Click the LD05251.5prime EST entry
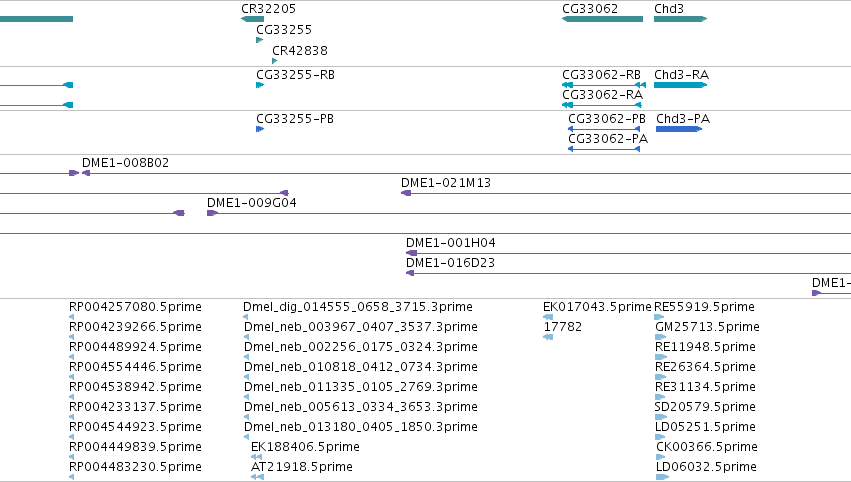The height and width of the screenshot is (482, 851). click(706, 427)
